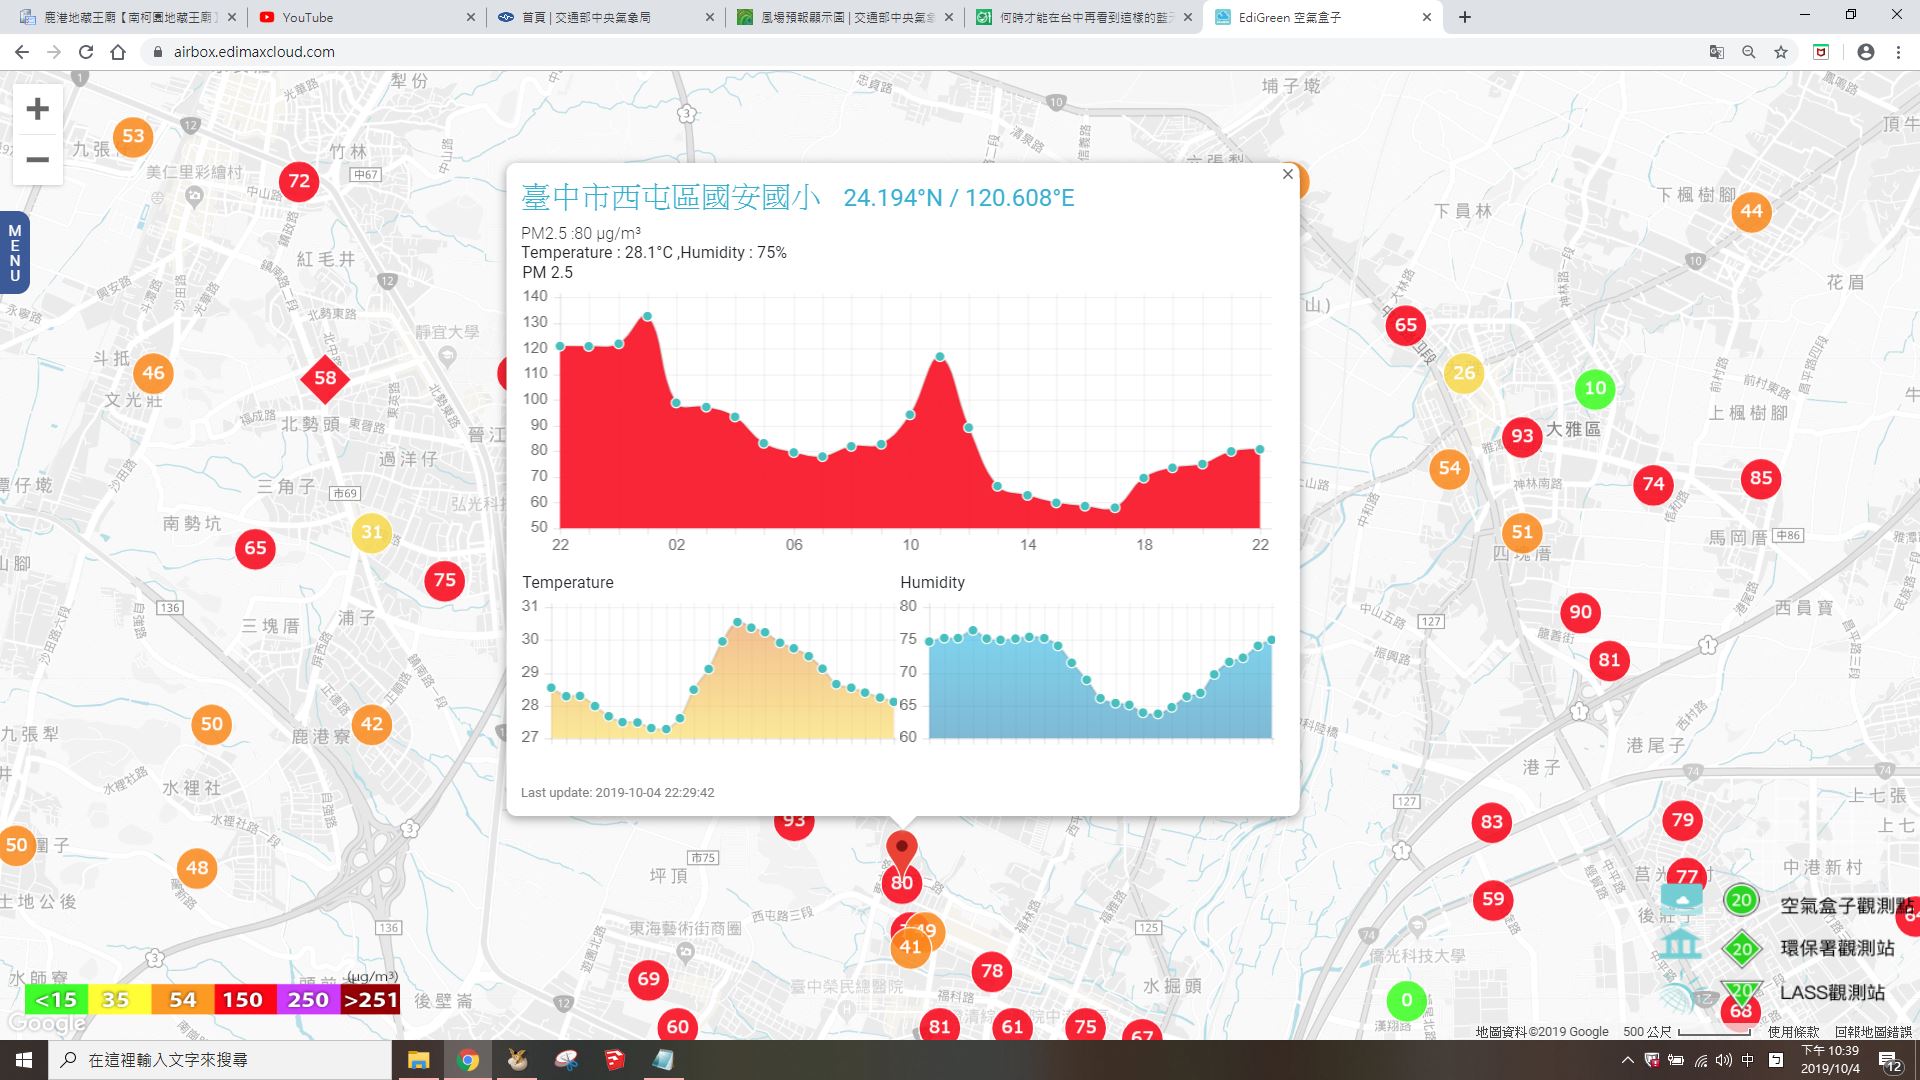Viewport: 1920px width, 1080px height.
Task: Switch to the YouTube browser tab
Action: [367, 17]
